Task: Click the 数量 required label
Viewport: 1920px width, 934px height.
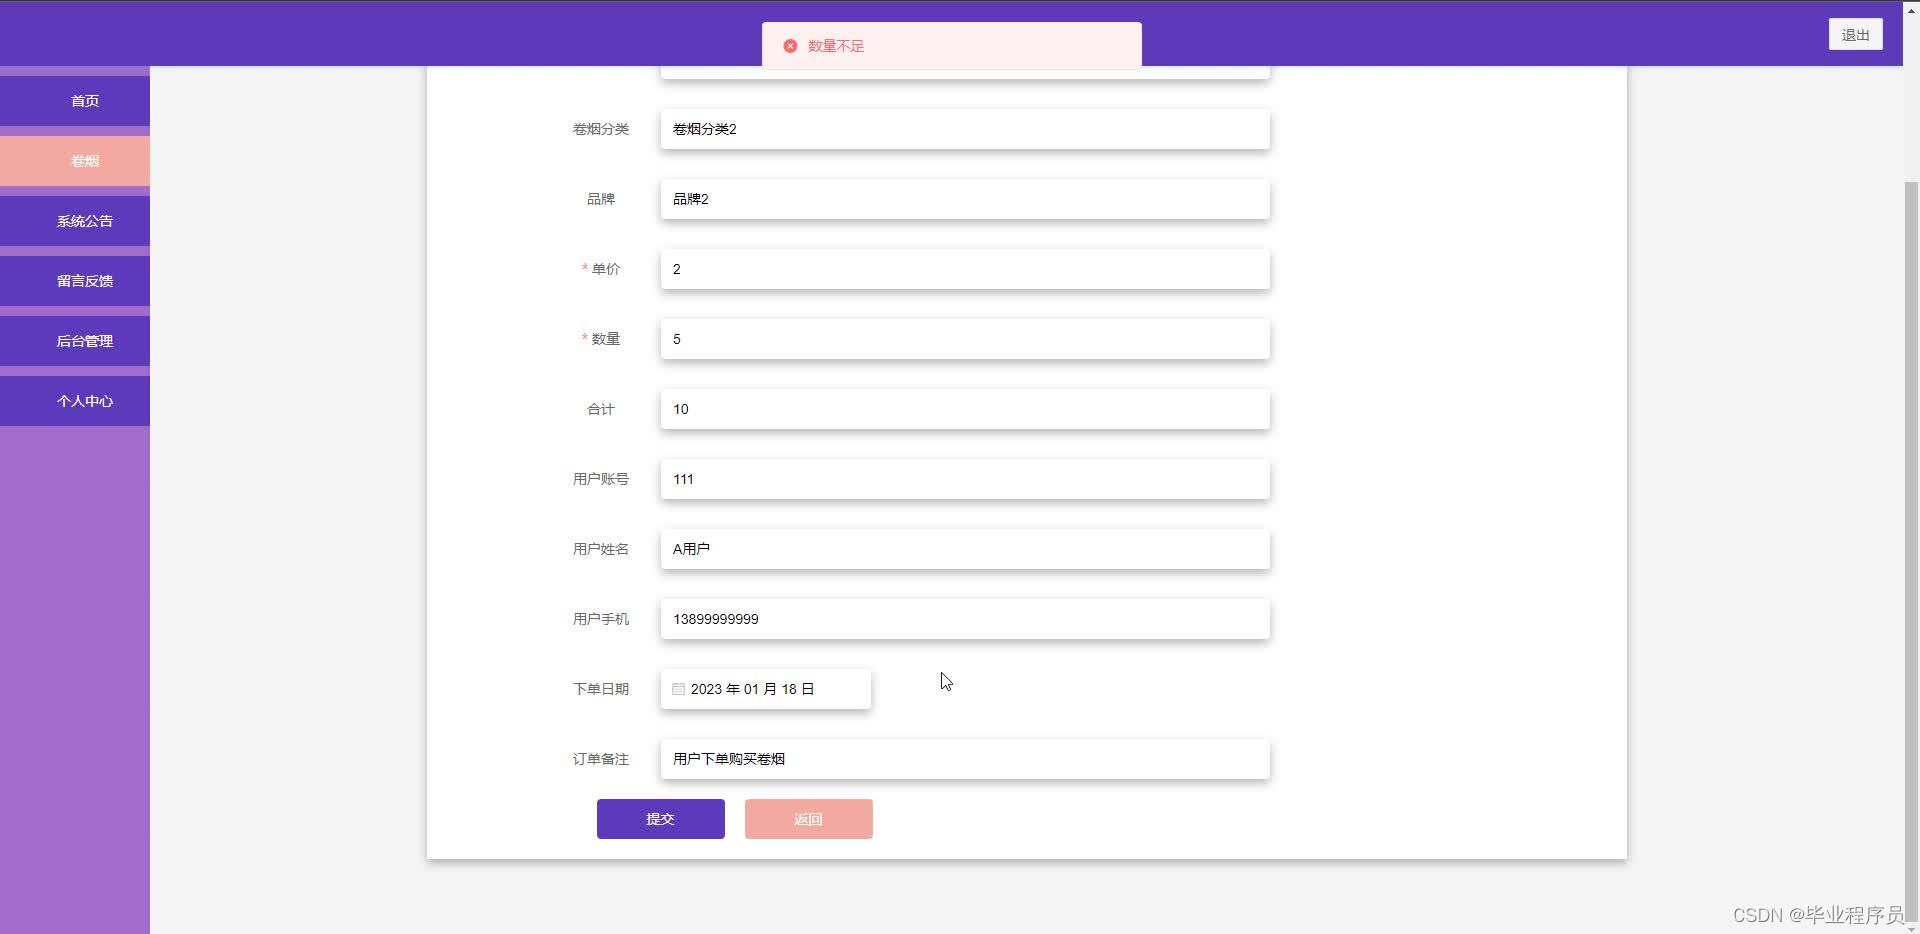Action: pos(601,339)
